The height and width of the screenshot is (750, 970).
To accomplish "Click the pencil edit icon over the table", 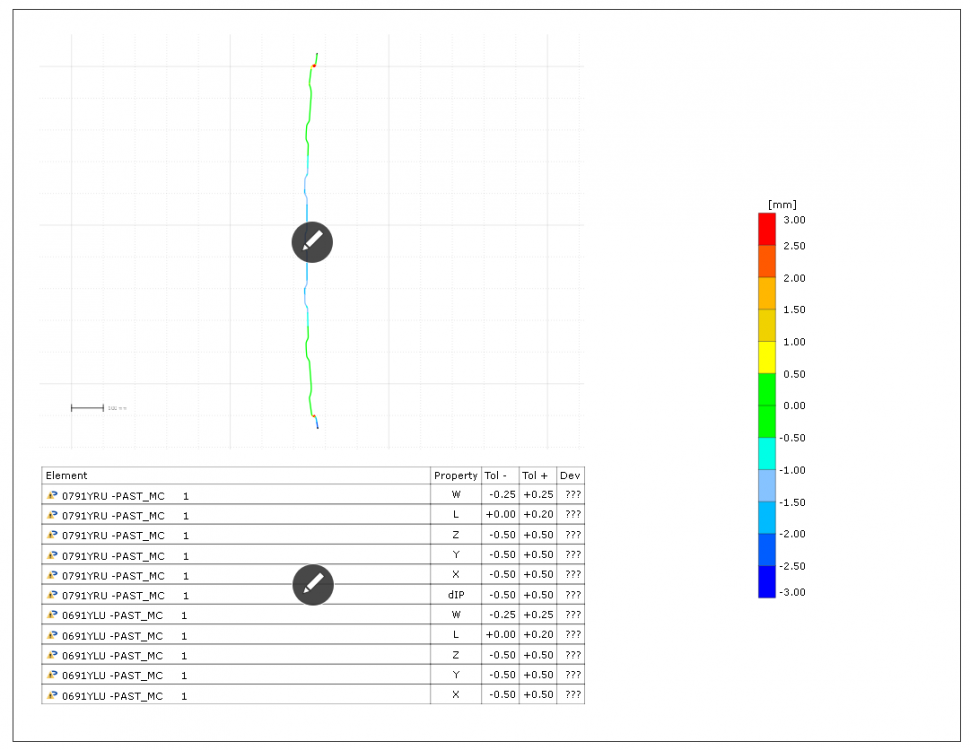I will pyautogui.click(x=312, y=584).
